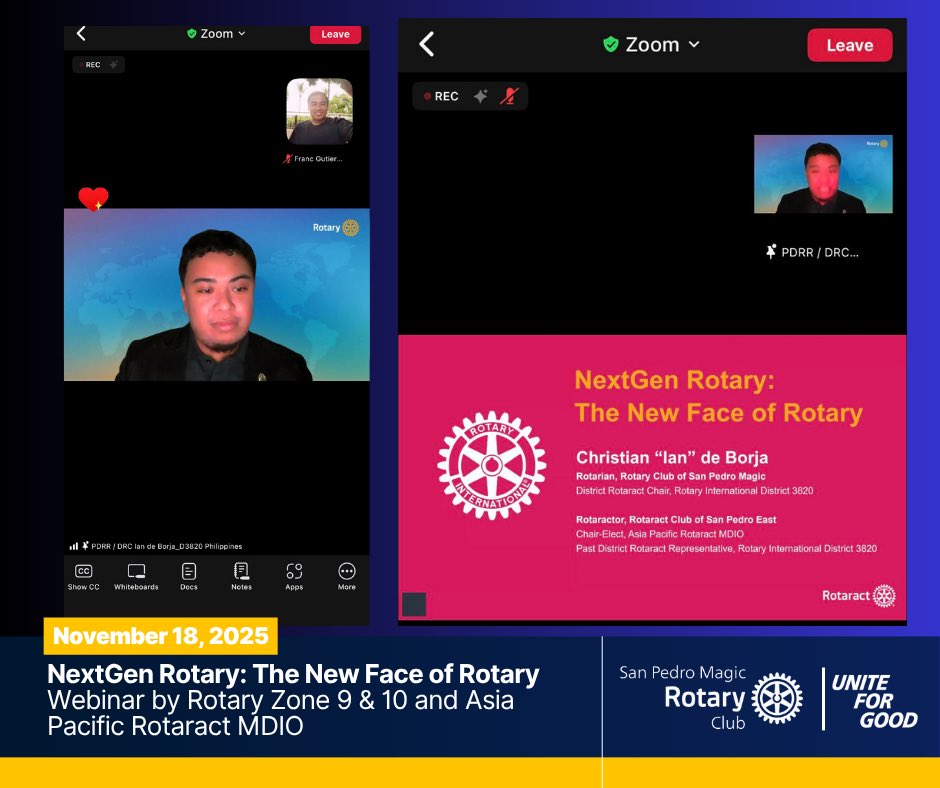Screen dimensions: 940x788
Task: Click AI Companion sparkle on left screen
Action: click(x=114, y=64)
